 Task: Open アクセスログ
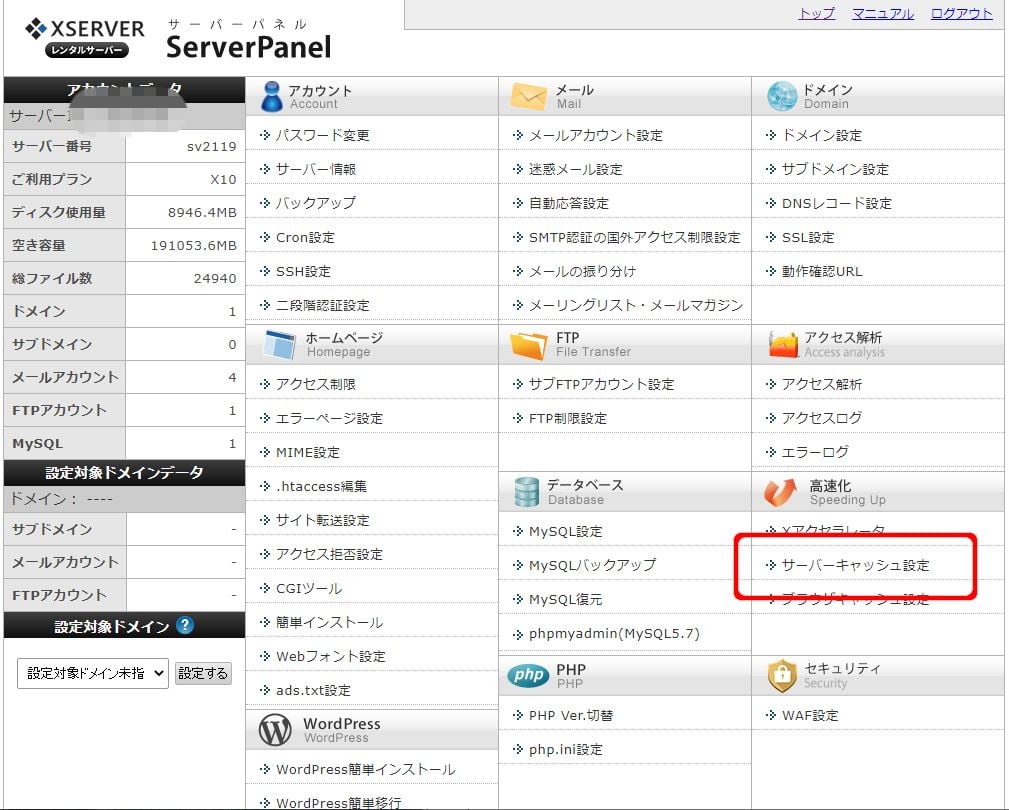click(x=822, y=419)
